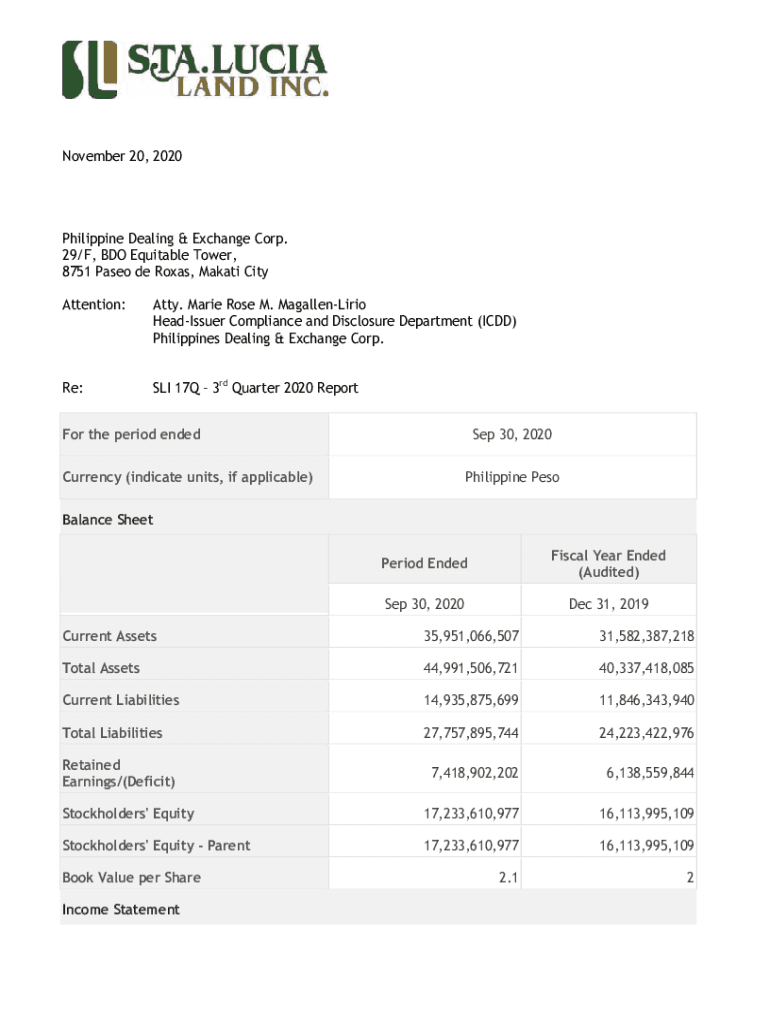Click the Sta. Lucia Land Inc. logo
This screenshot has width=770, height=1024.
pos(195,70)
